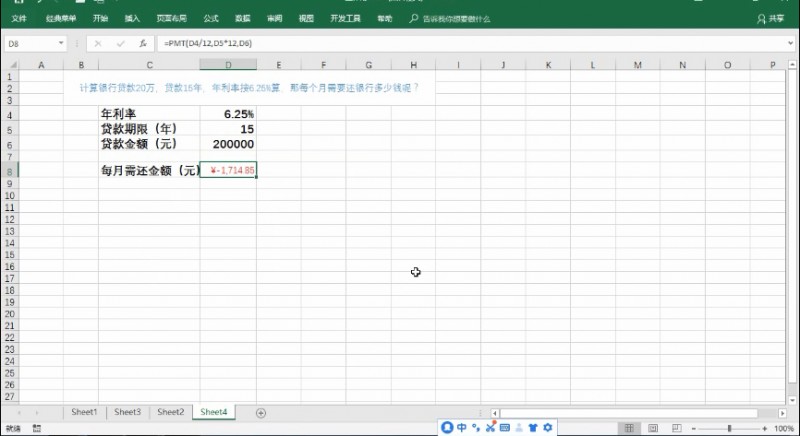The height and width of the screenshot is (436, 800).
Task: Click the input method logo icon
Action: [x=447, y=427]
